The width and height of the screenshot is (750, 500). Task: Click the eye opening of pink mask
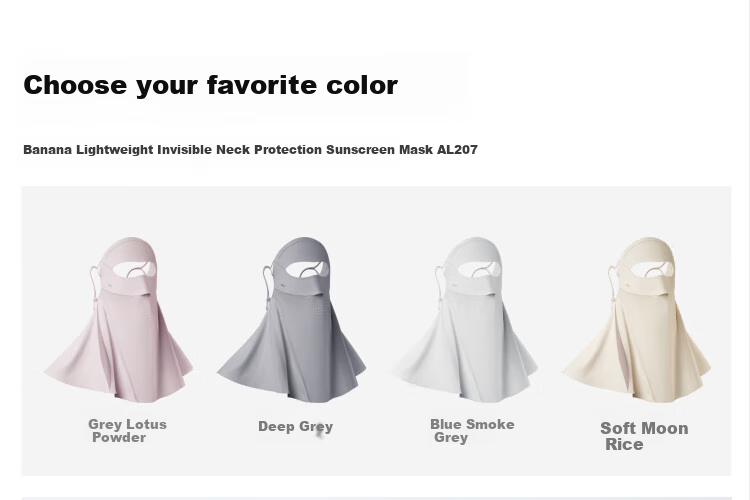[x=136, y=269]
